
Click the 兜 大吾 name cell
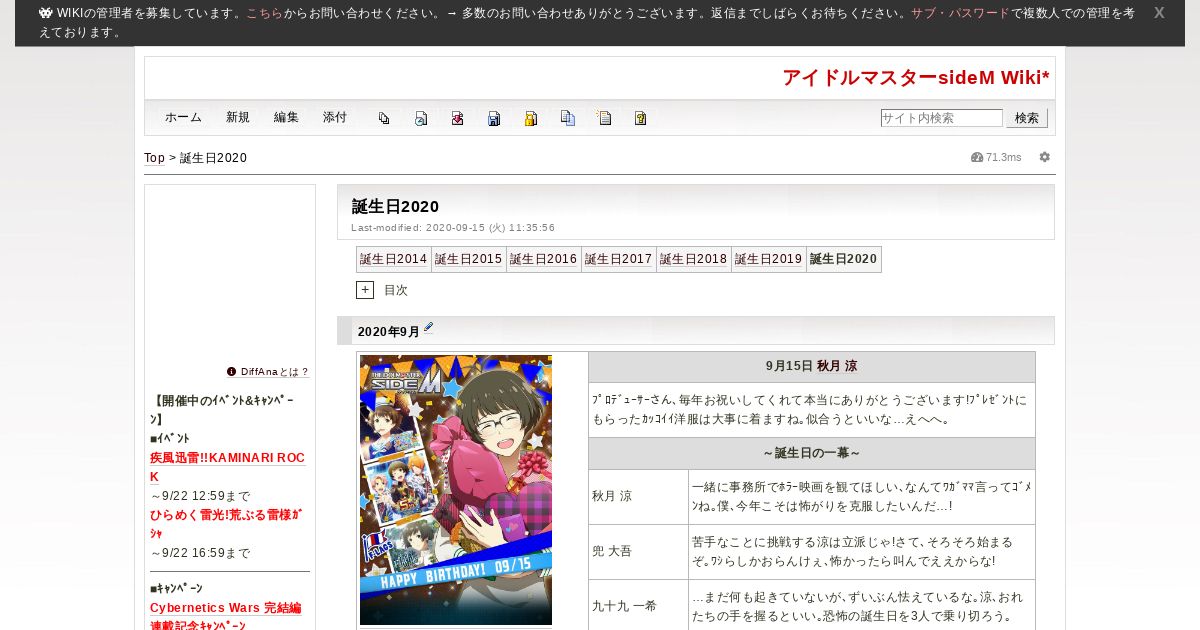pos(638,552)
